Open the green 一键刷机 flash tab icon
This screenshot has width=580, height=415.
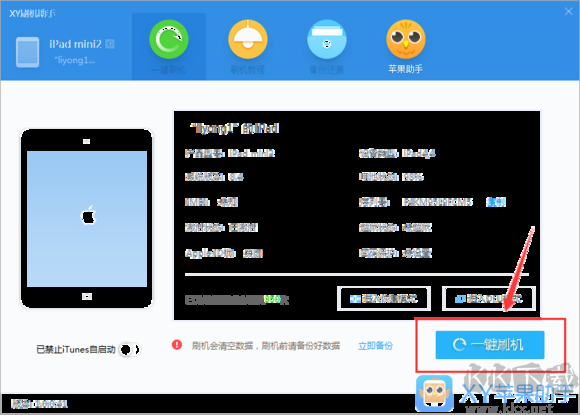coord(169,39)
